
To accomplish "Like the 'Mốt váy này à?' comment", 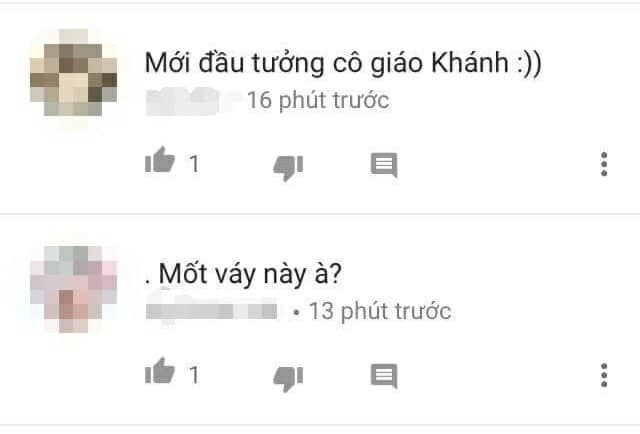I will (x=160, y=371).
